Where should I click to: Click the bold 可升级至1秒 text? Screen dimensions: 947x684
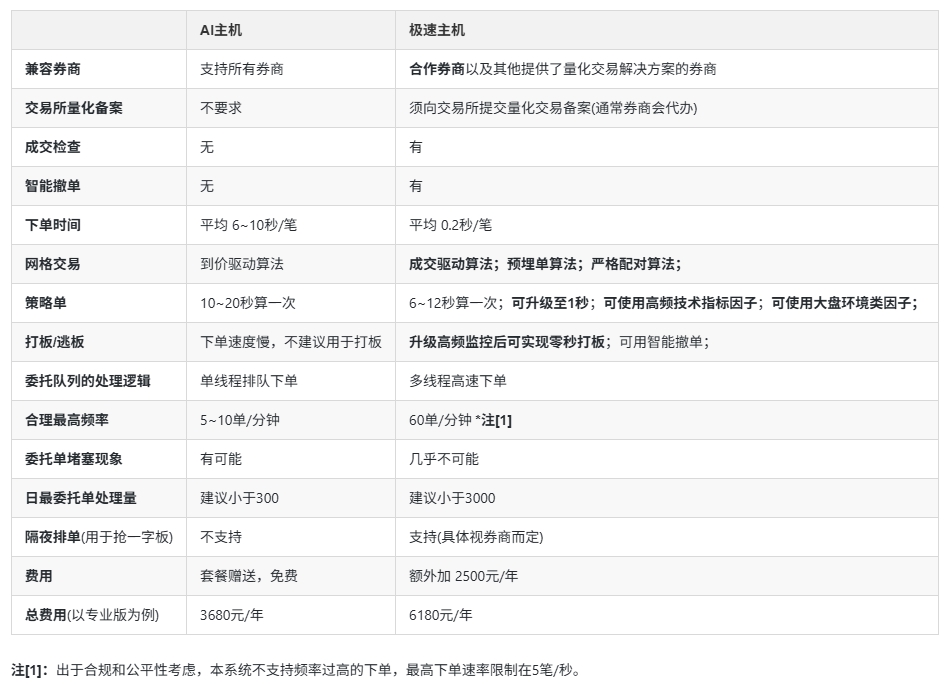coord(549,303)
